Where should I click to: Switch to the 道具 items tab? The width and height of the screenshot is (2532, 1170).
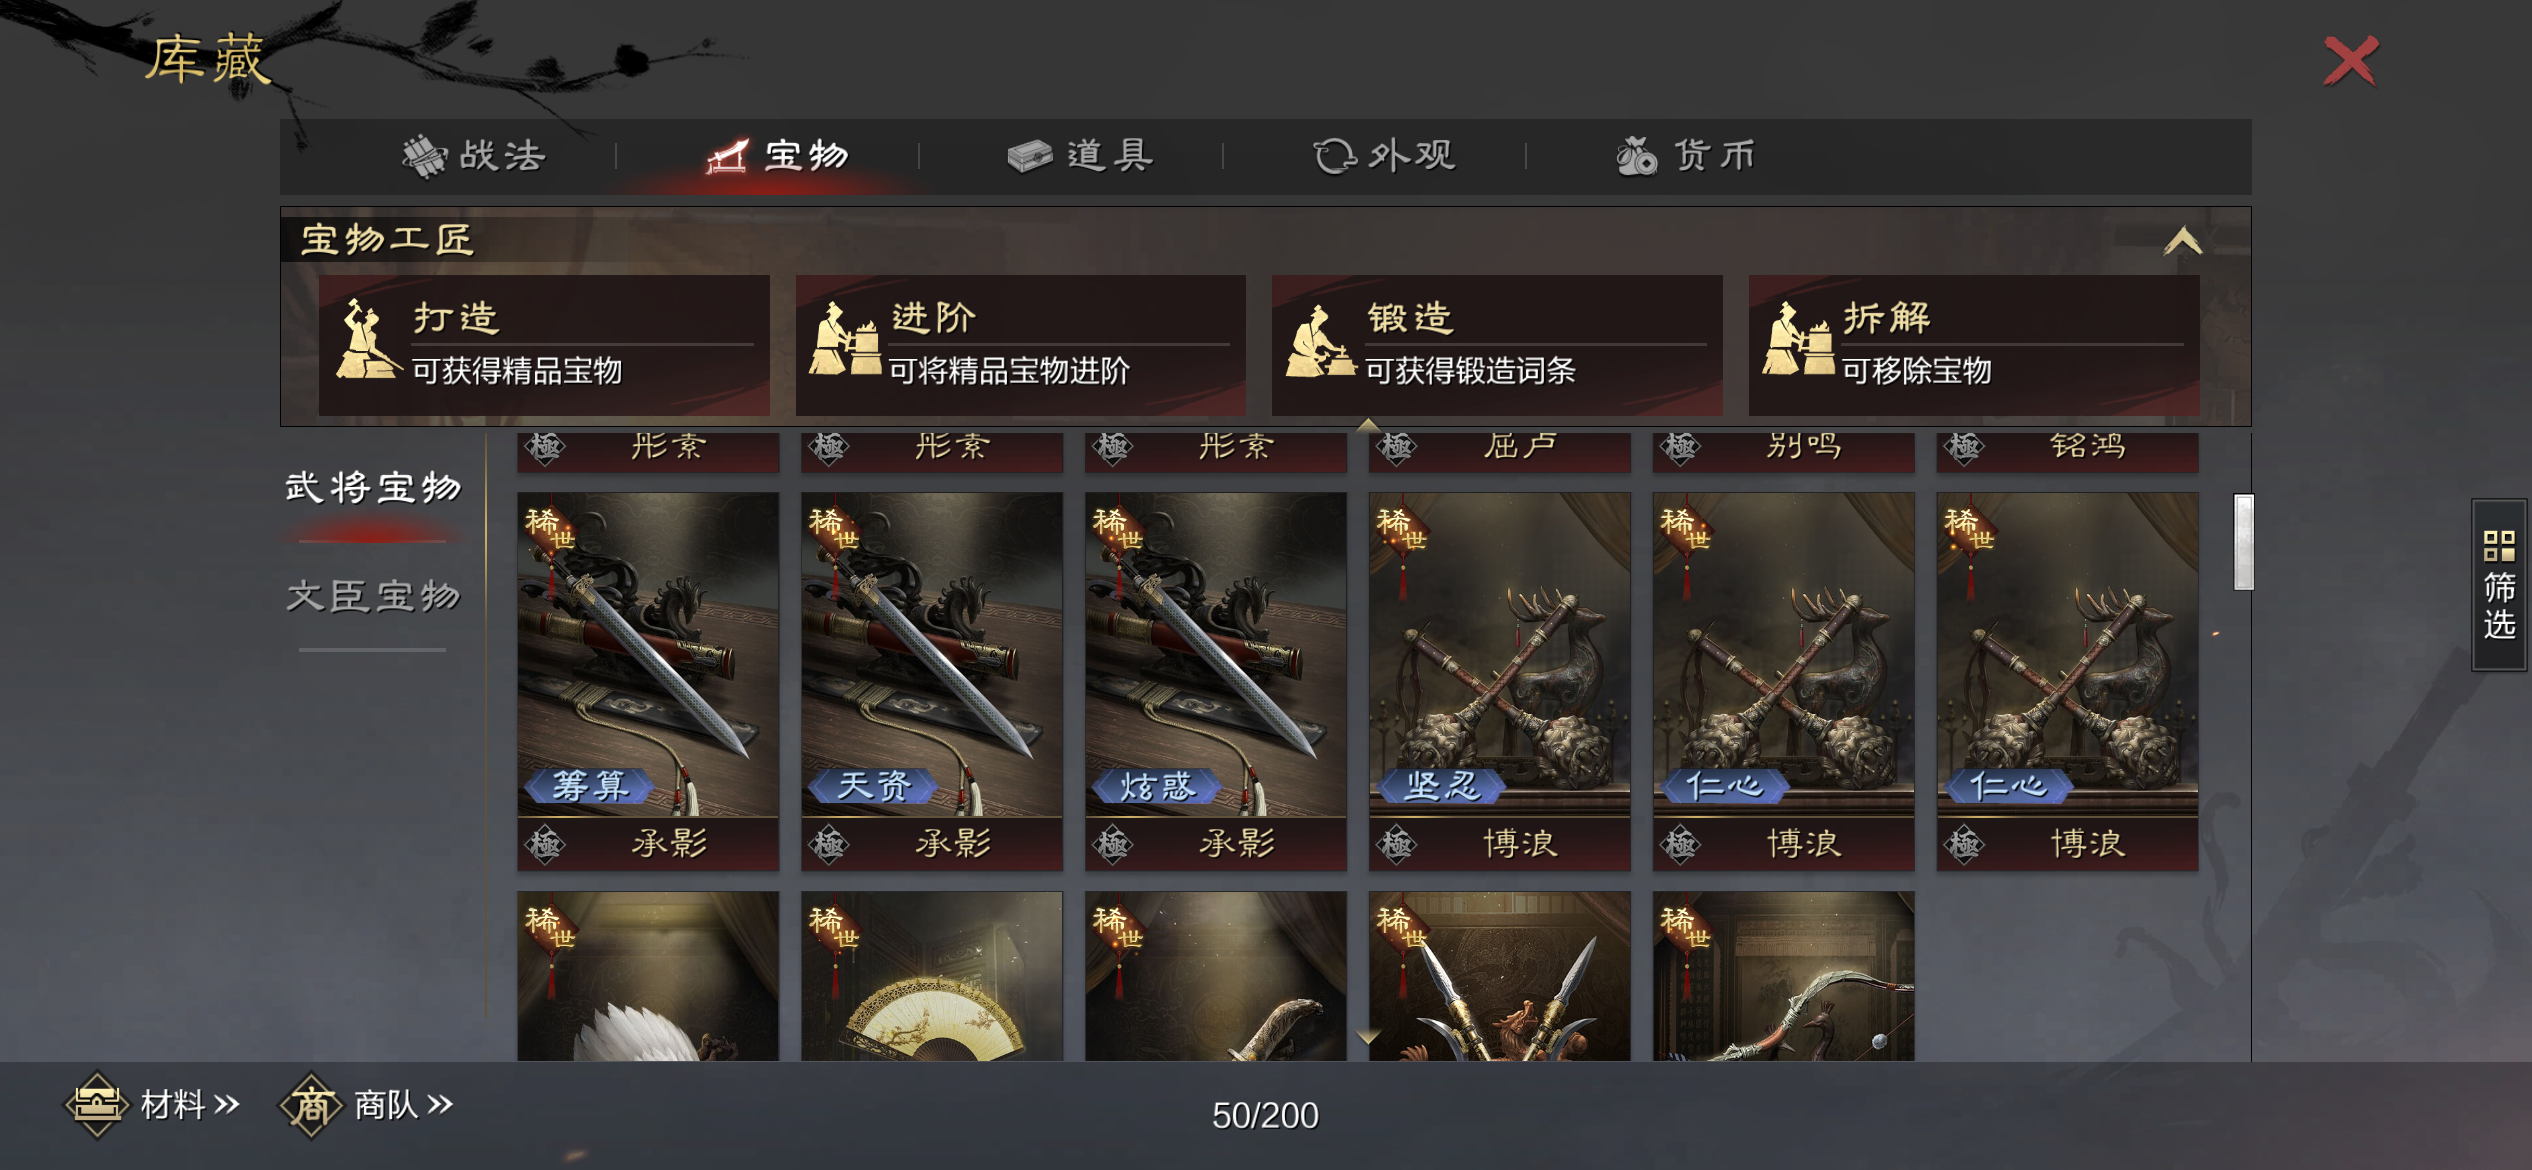tap(1080, 156)
